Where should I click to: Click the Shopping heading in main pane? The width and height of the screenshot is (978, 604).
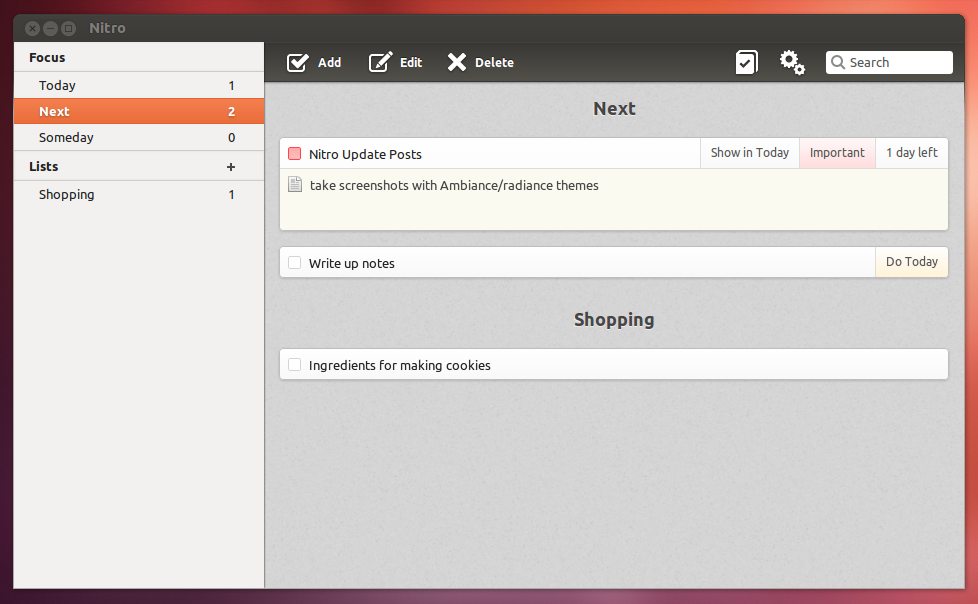point(614,319)
